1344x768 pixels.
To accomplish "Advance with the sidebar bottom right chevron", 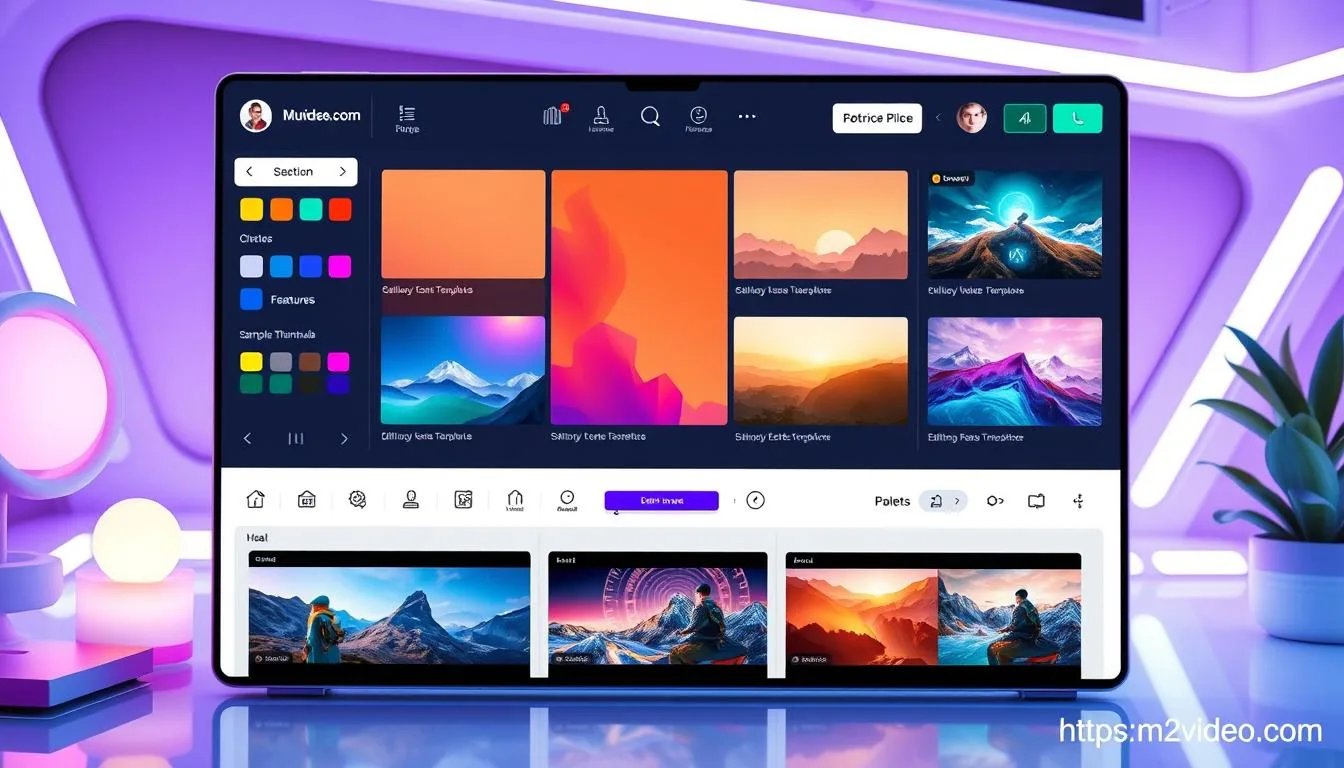I will [x=344, y=438].
